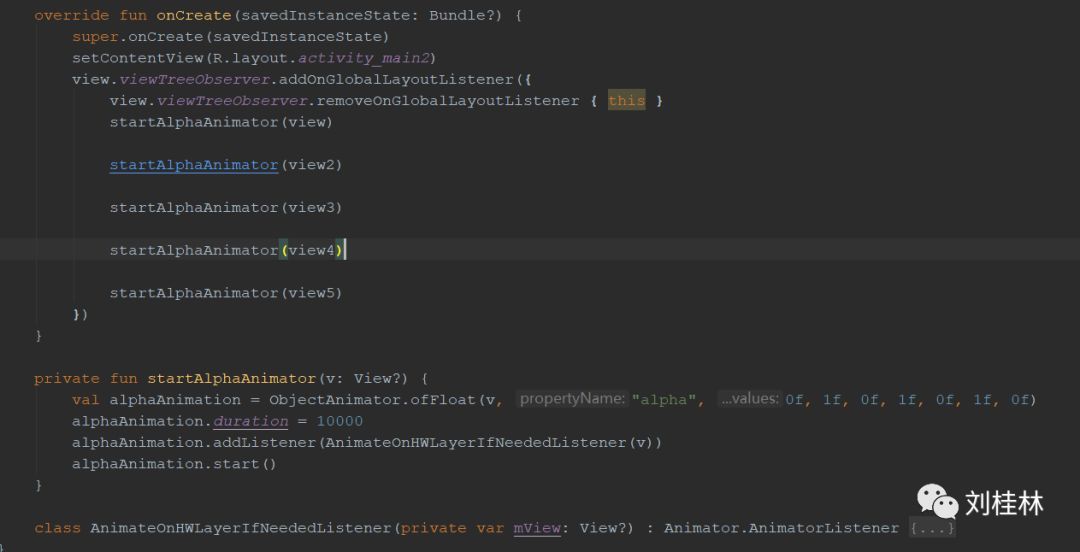Click 'addOnGlobalLayoutListener' method name
1080x552 pixels.
point(396,79)
